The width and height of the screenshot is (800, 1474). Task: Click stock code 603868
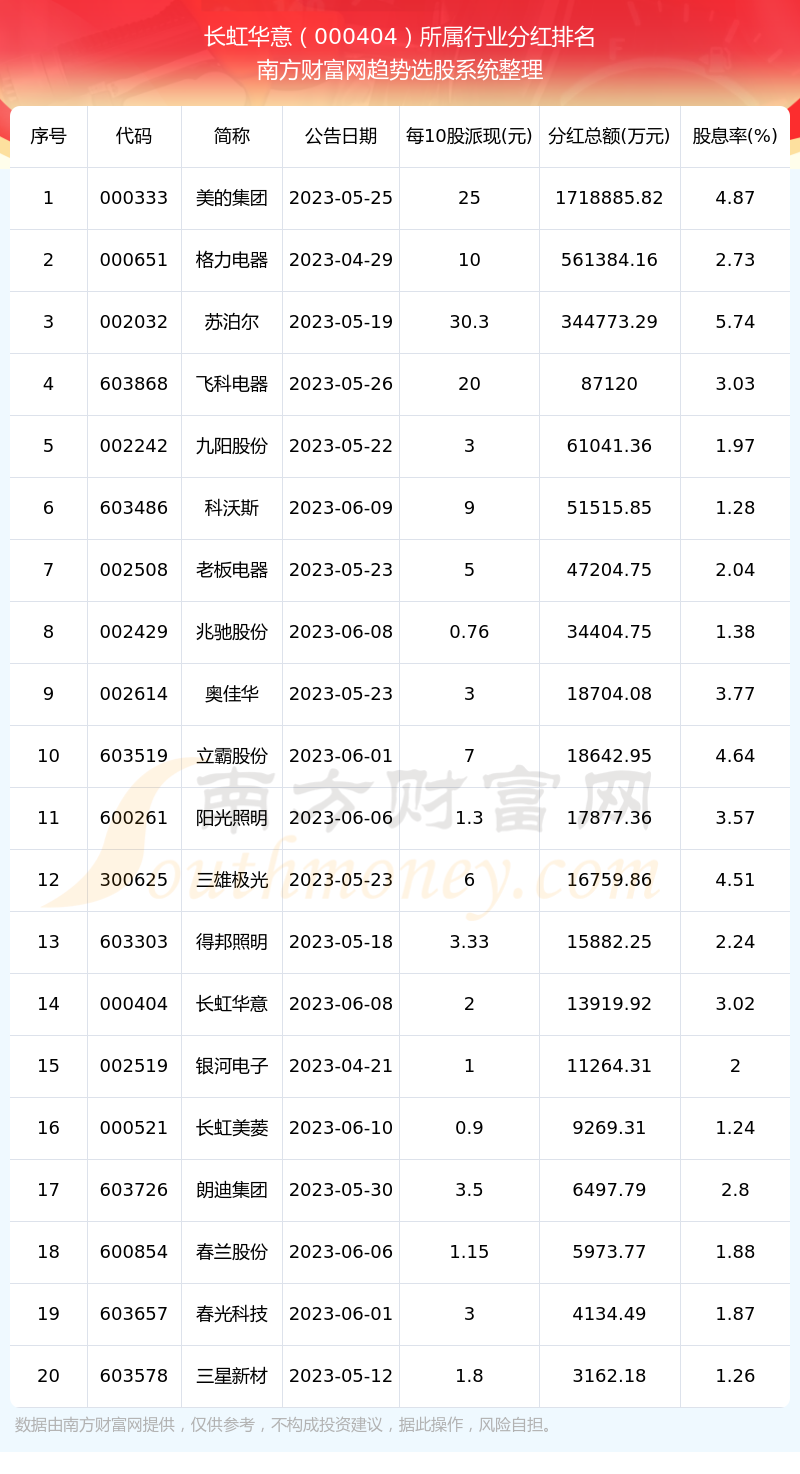(x=134, y=384)
